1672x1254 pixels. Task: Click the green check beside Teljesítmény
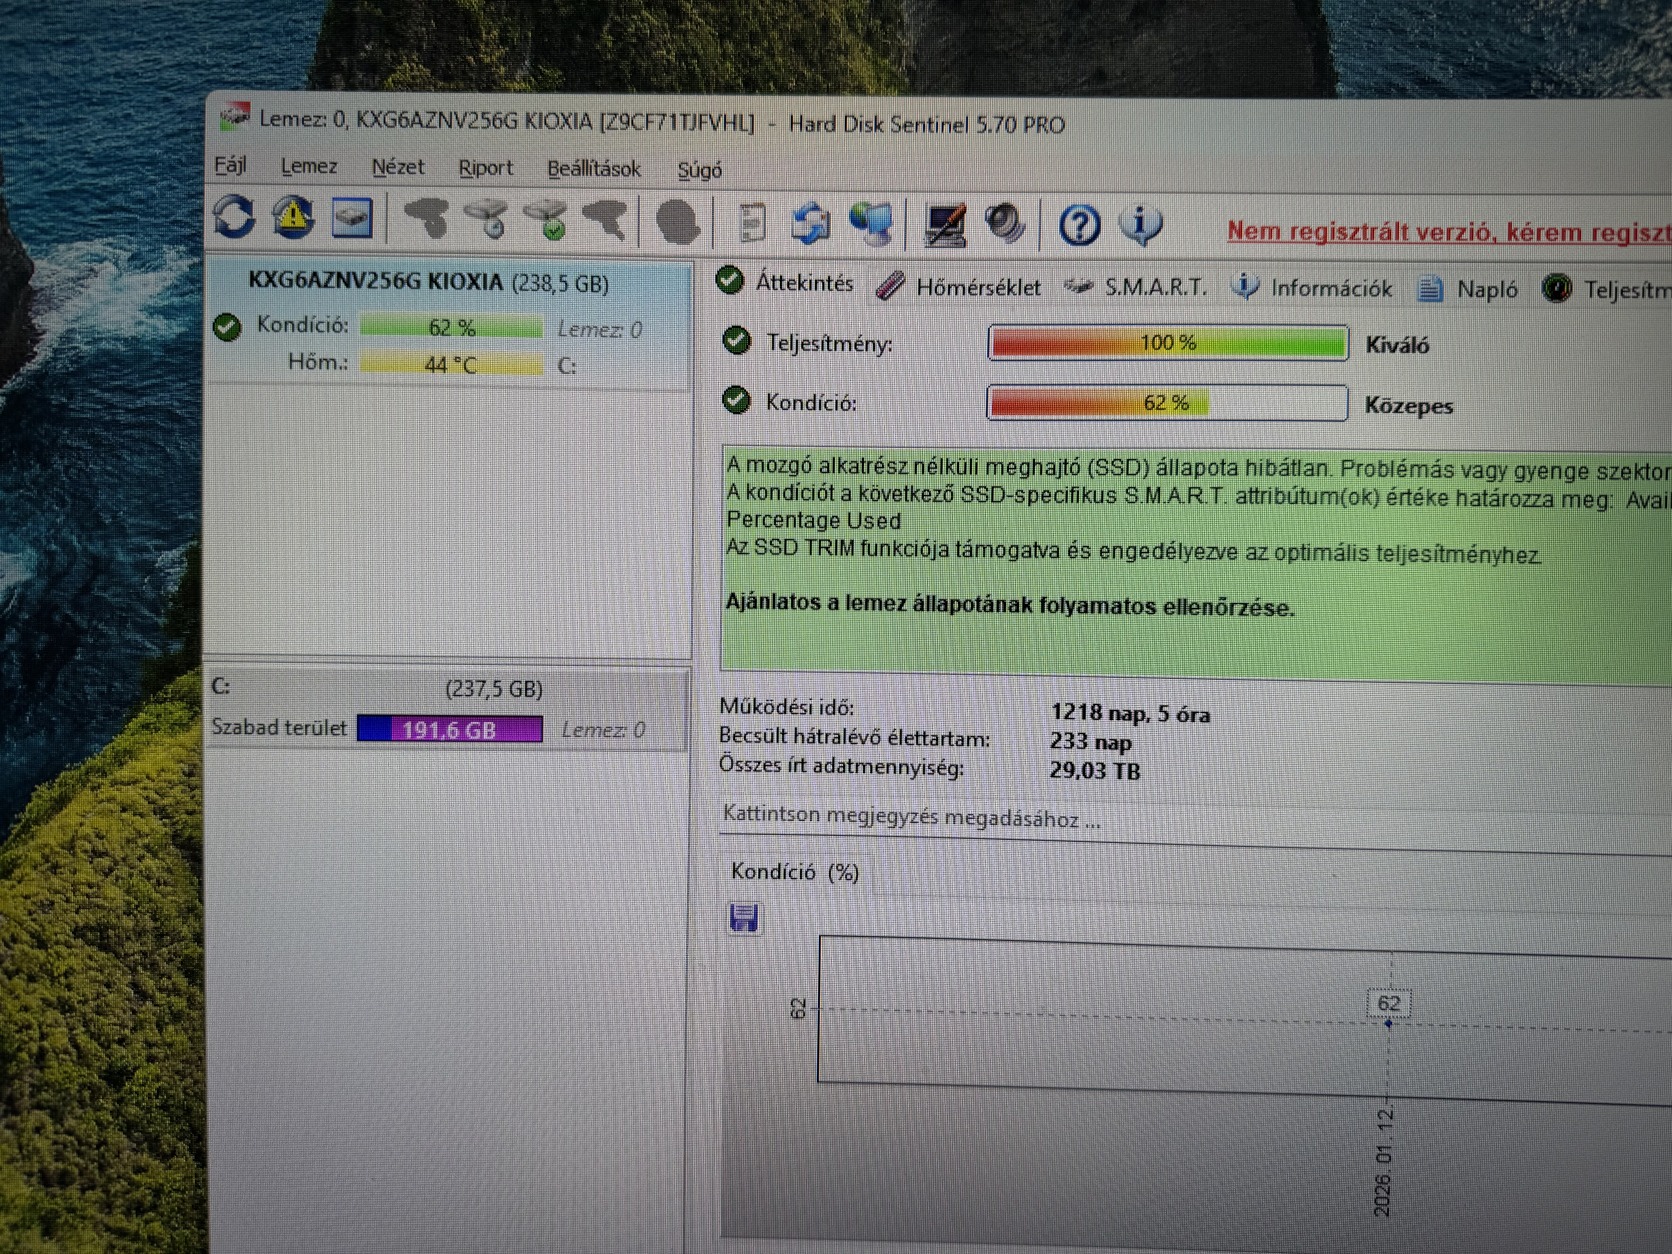tap(737, 341)
